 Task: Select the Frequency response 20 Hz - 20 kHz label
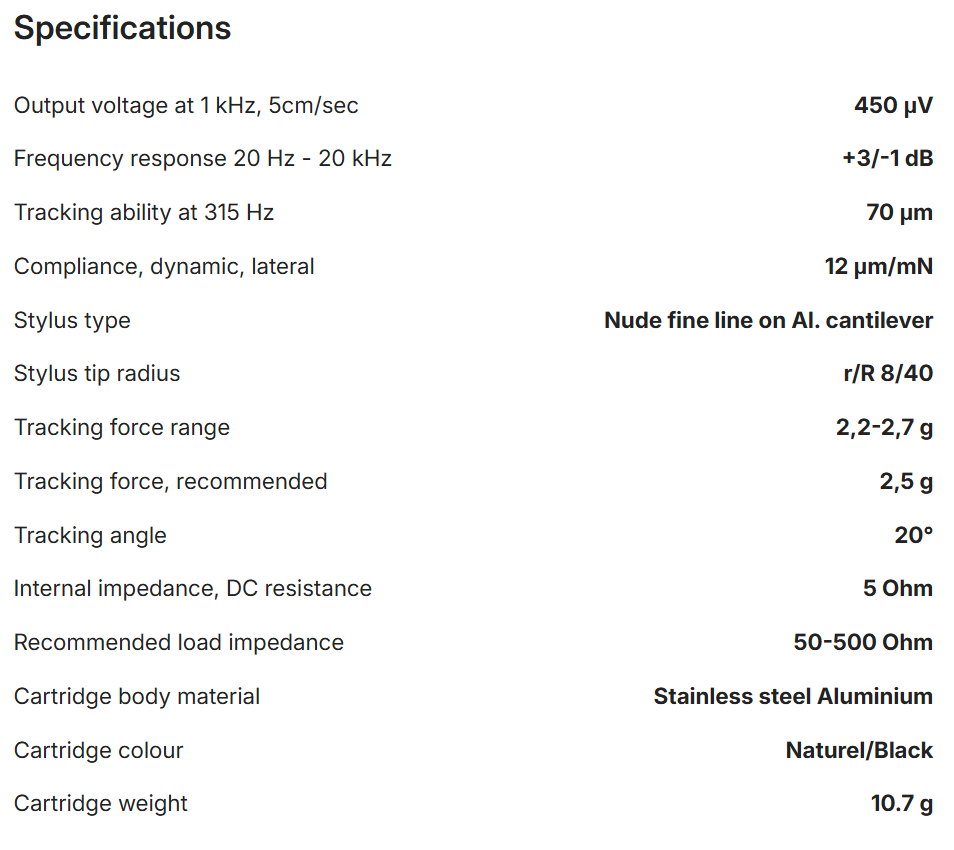(203, 159)
